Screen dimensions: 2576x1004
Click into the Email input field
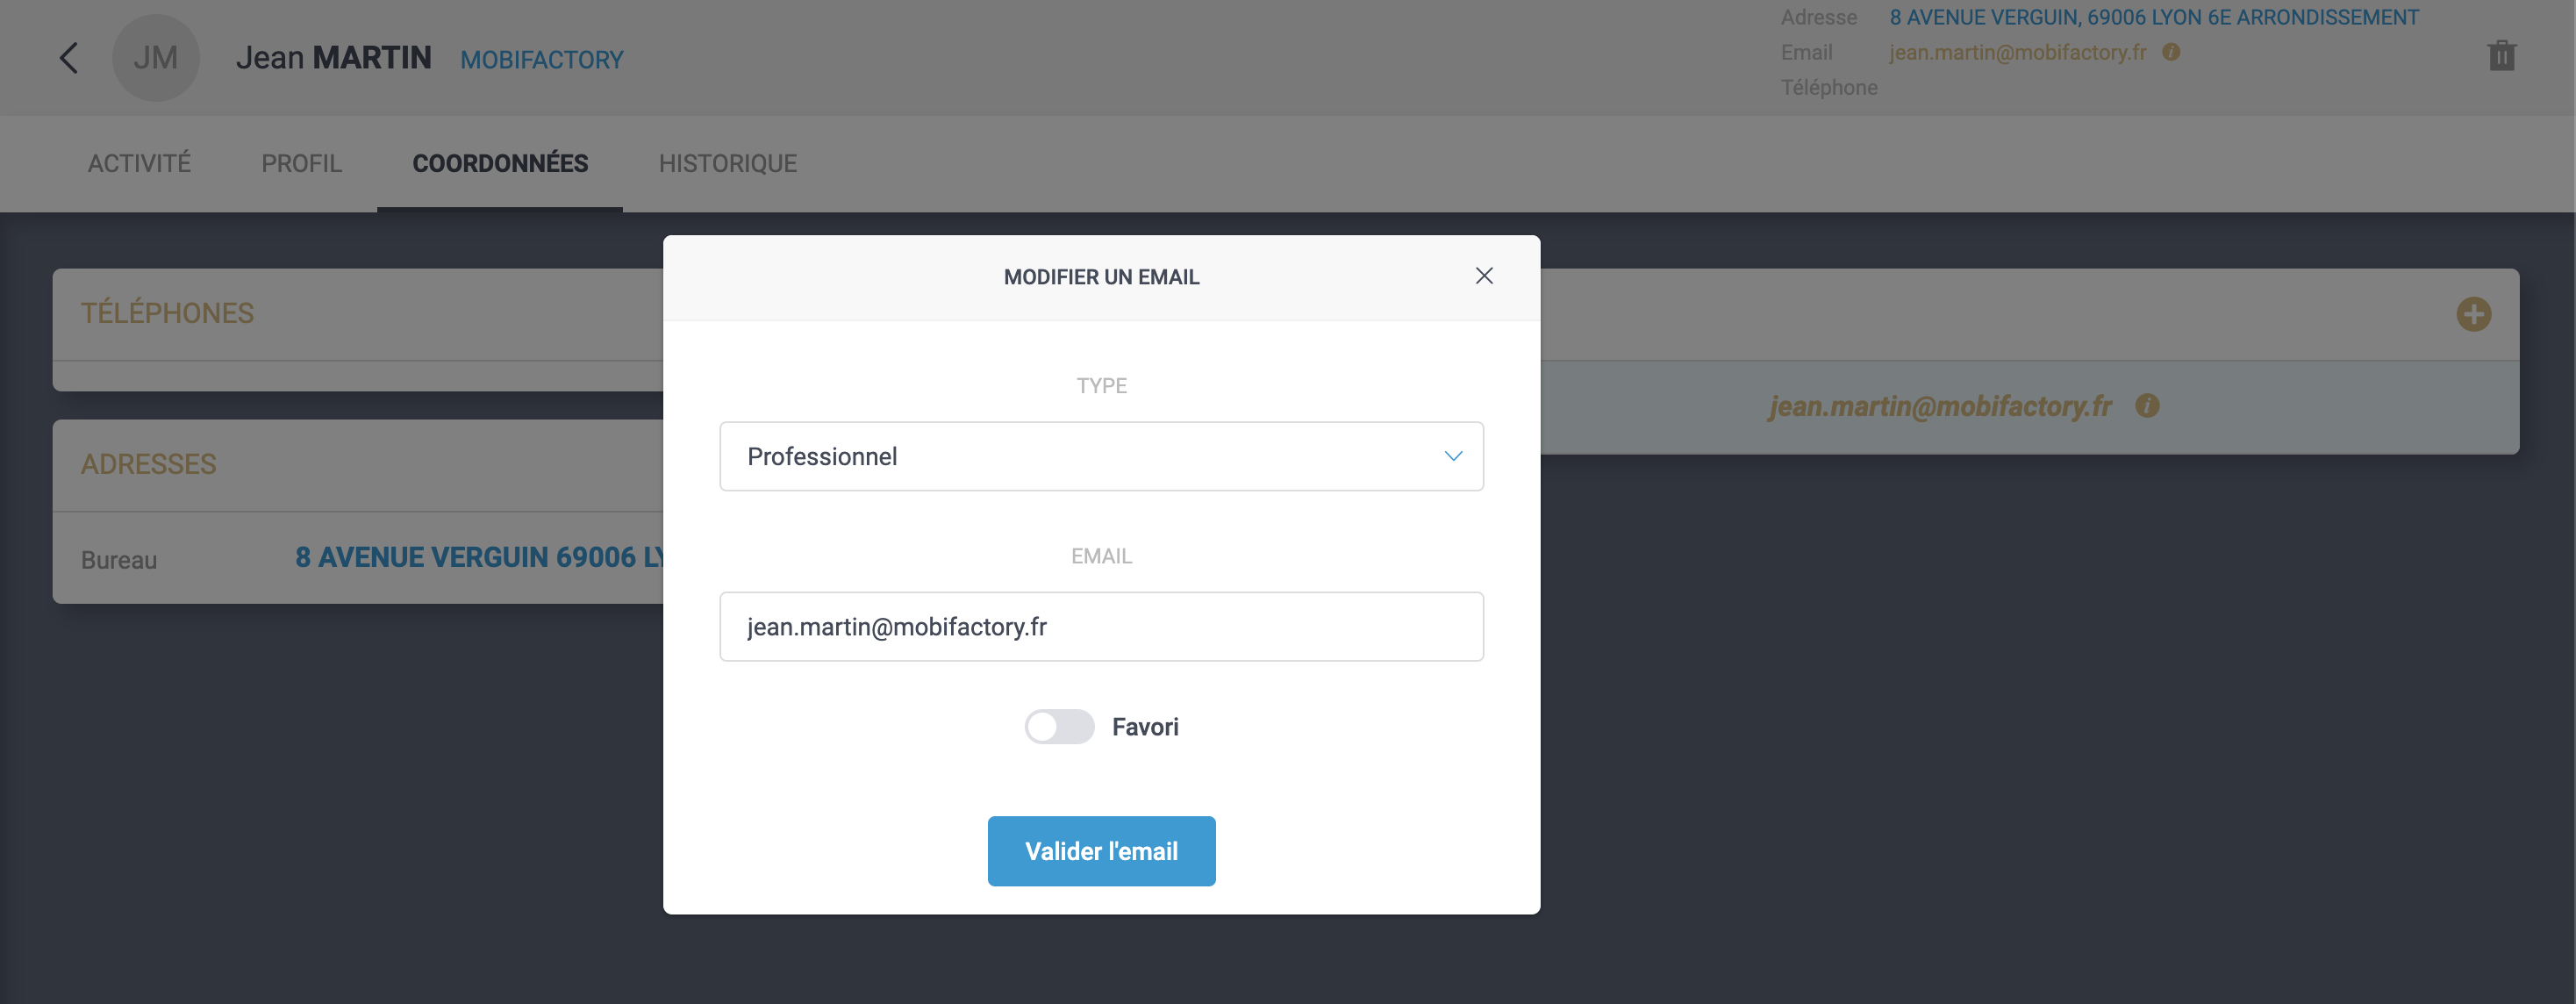(x=1100, y=627)
